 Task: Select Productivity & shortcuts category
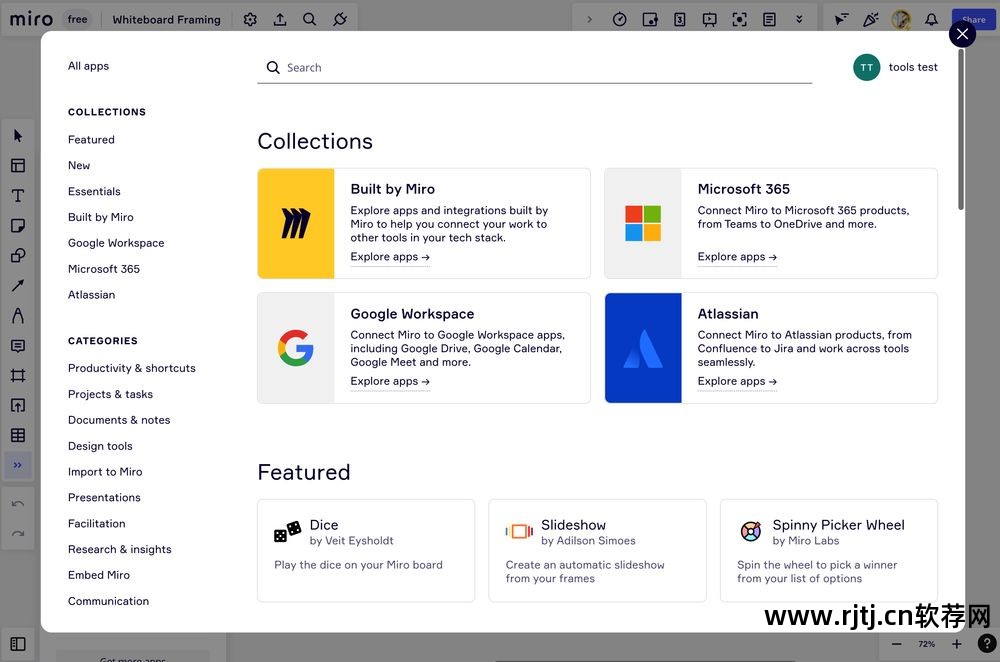tap(132, 368)
